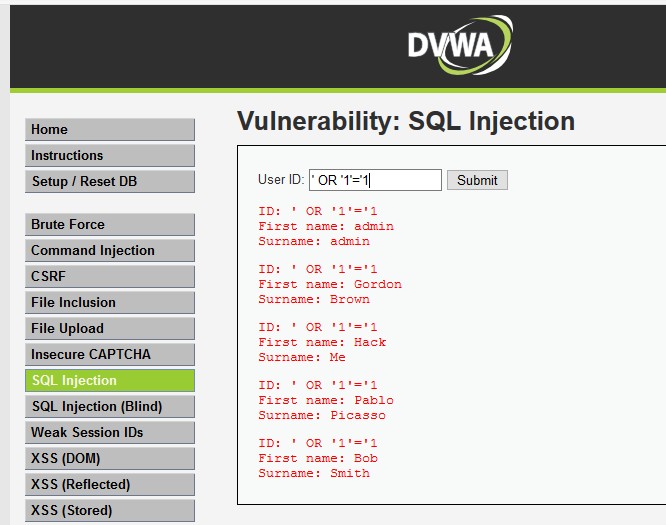The image size is (666, 525).
Task: Open the Home menu item
Action: click(110, 130)
